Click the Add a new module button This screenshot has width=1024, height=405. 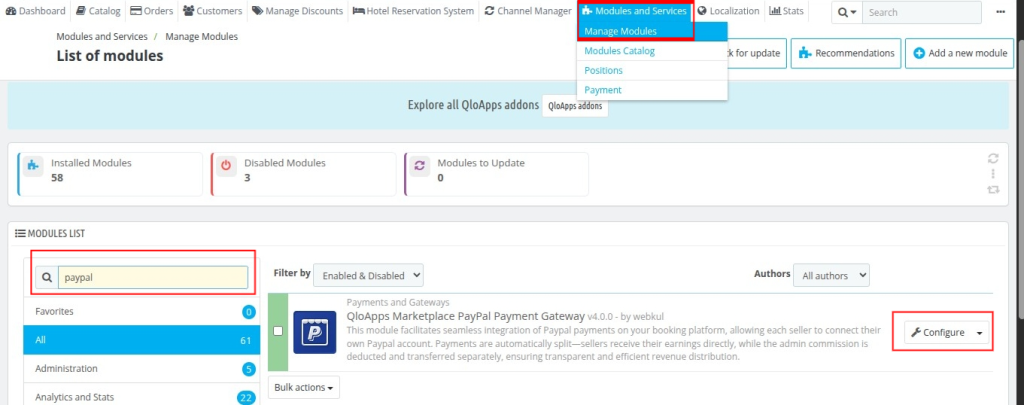coord(959,53)
